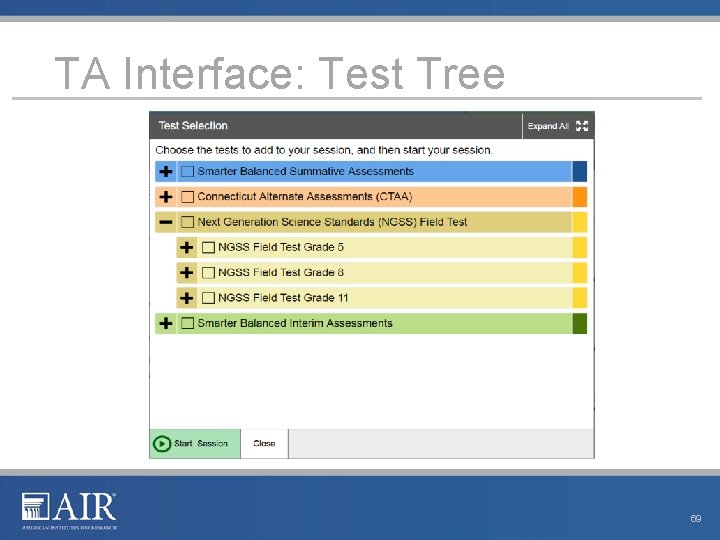The width and height of the screenshot is (720, 540).
Task: Check the Smarter Balanced Interim Assessments checkbox
Action: [187, 323]
